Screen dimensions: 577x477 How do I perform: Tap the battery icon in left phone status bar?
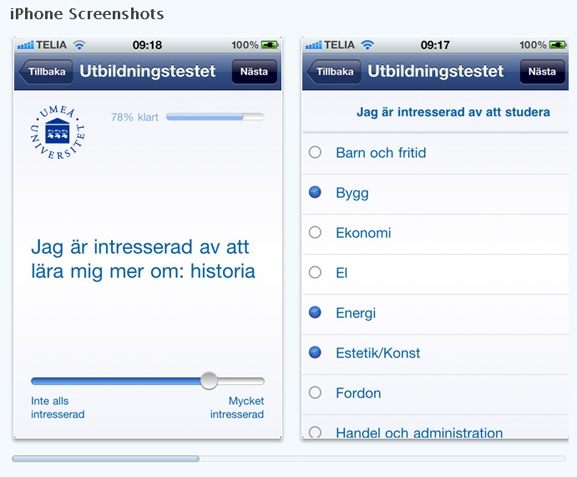(x=270, y=45)
